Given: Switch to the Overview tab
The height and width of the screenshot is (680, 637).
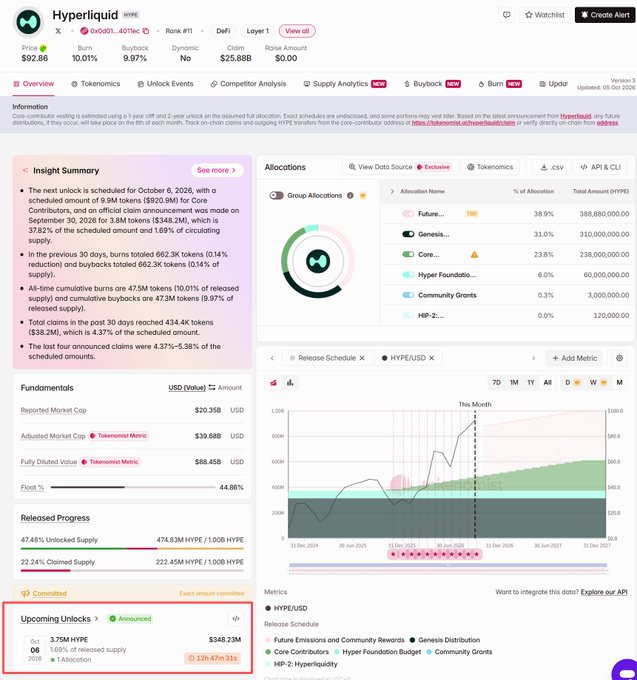Looking at the screenshot, I should click(x=33, y=84).
